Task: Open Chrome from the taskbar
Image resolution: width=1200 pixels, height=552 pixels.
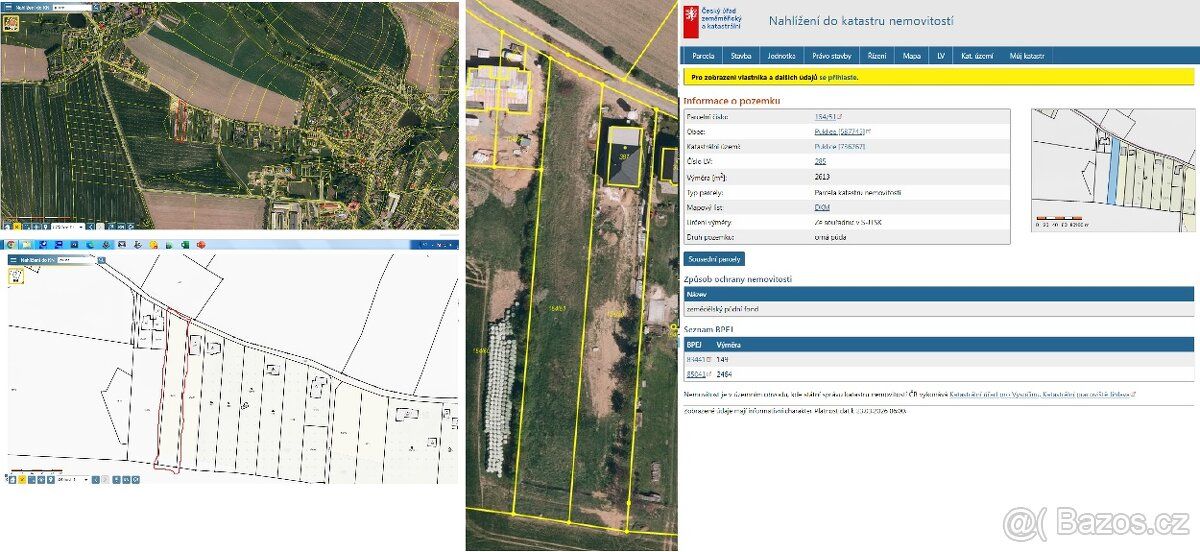Action: point(11,244)
